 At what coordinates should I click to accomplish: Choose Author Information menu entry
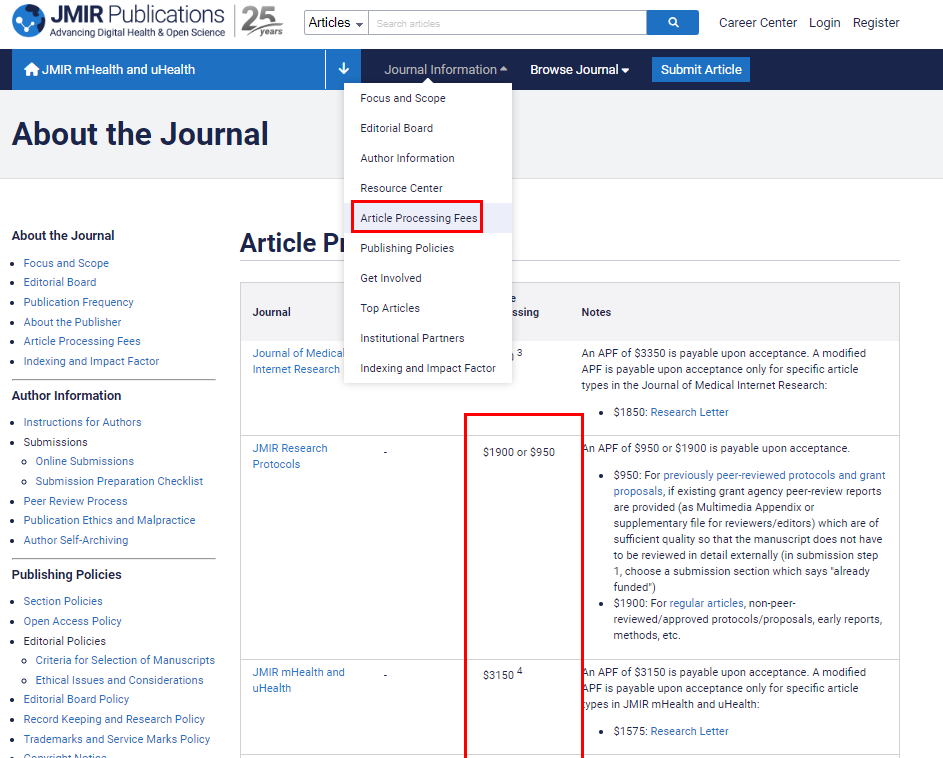click(x=407, y=158)
